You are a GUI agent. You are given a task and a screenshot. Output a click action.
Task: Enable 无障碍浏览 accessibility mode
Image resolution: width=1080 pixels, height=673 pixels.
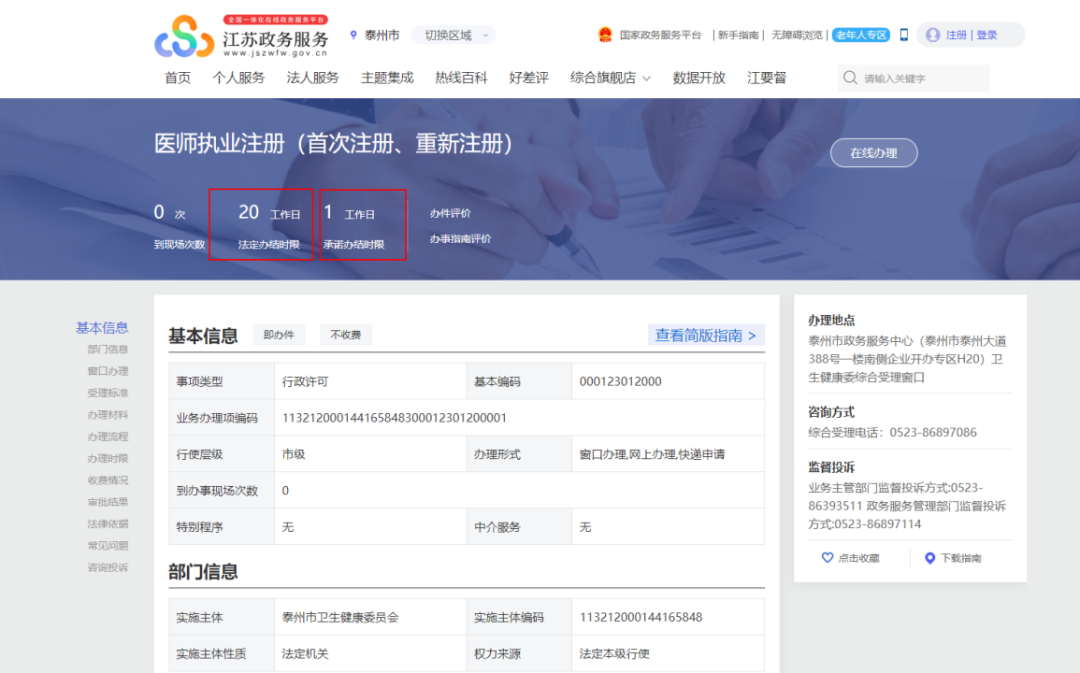click(x=797, y=35)
